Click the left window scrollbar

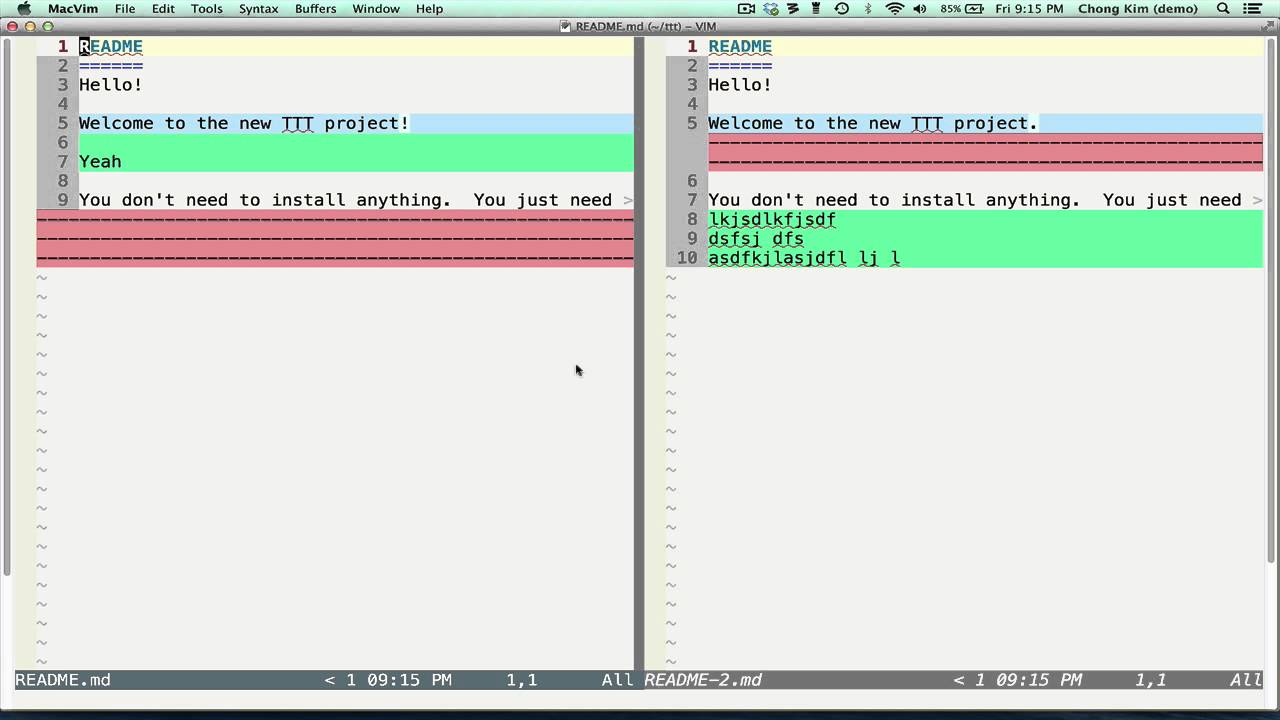point(6,306)
